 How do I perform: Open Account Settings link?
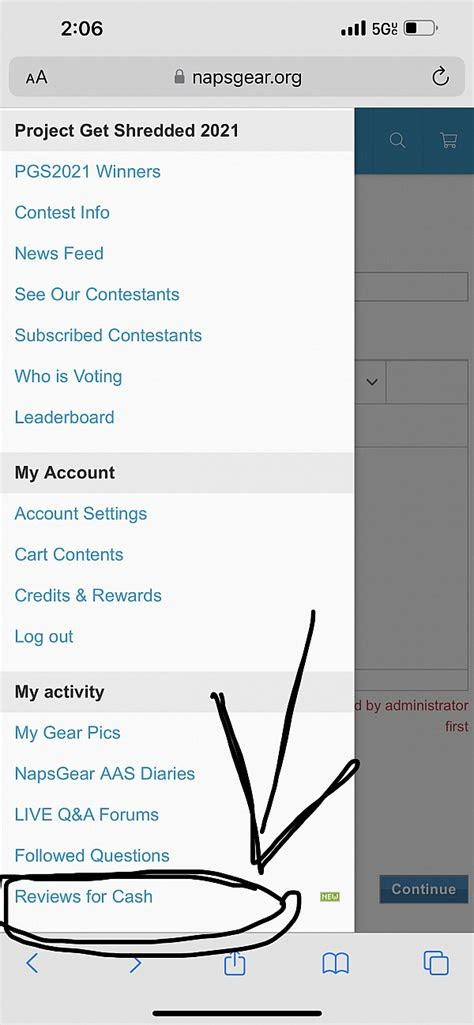coord(80,514)
